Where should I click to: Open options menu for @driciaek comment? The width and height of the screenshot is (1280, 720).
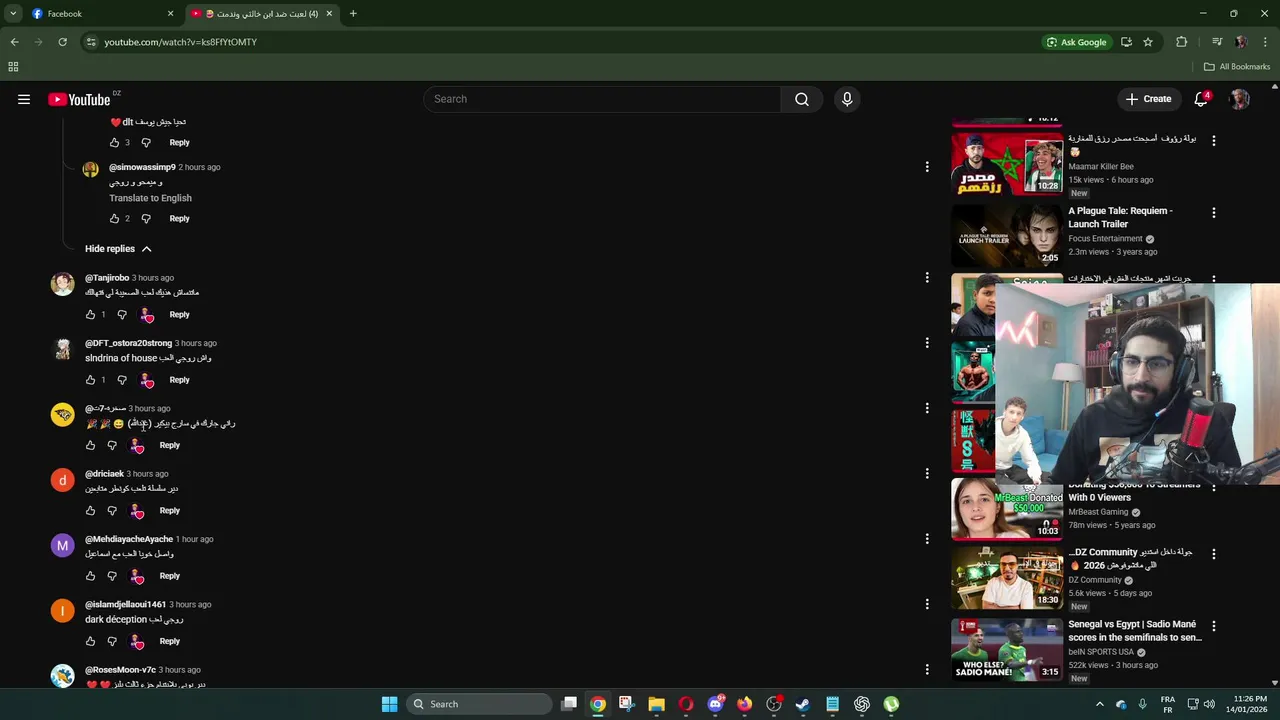927,474
